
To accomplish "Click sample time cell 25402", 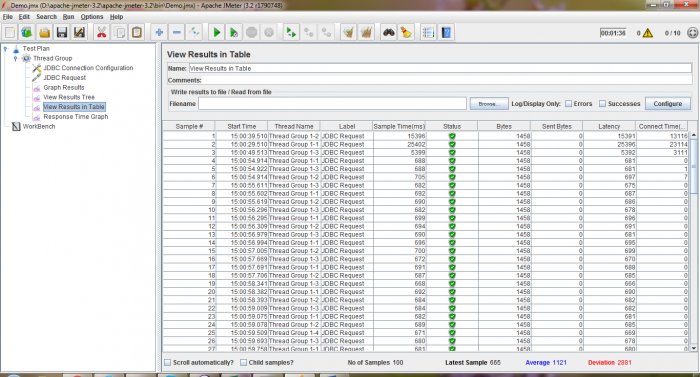I will pyautogui.click(x=400, y=144).
